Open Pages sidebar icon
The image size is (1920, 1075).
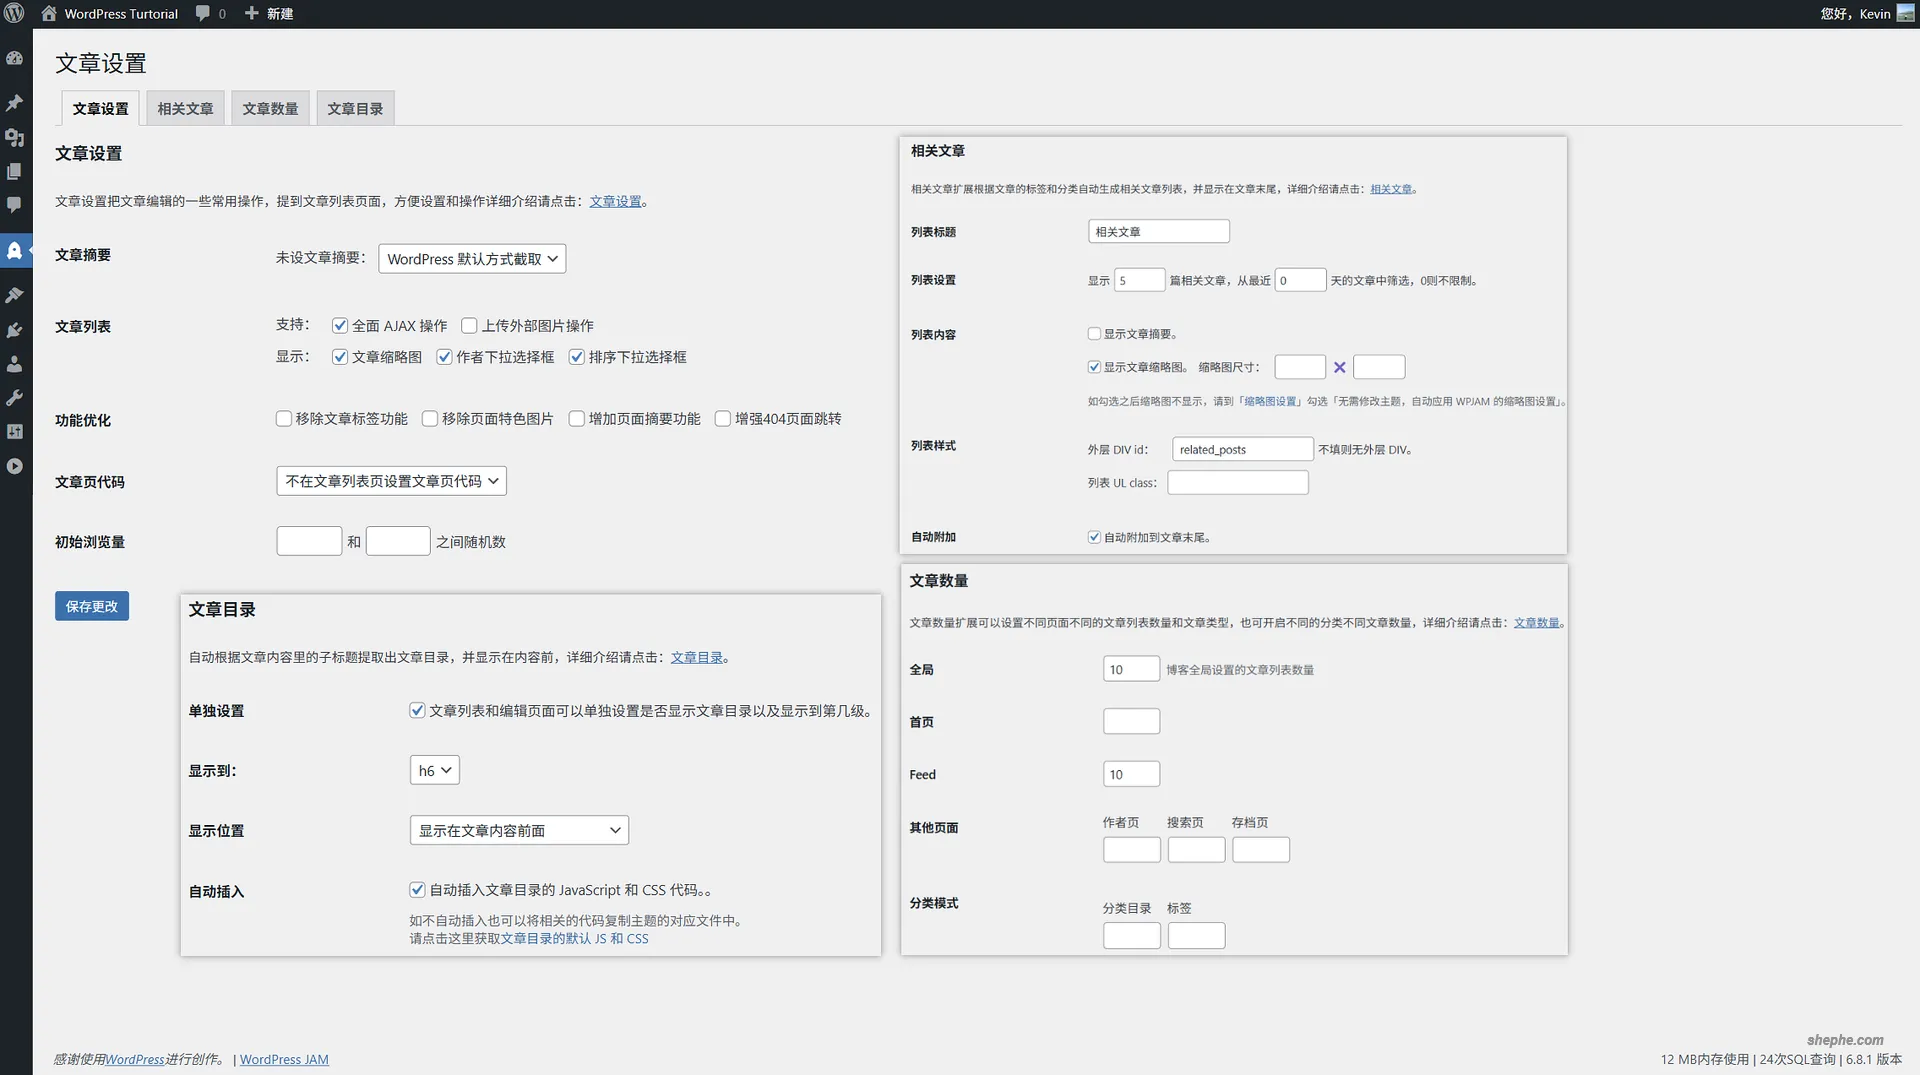pos(15,172)
